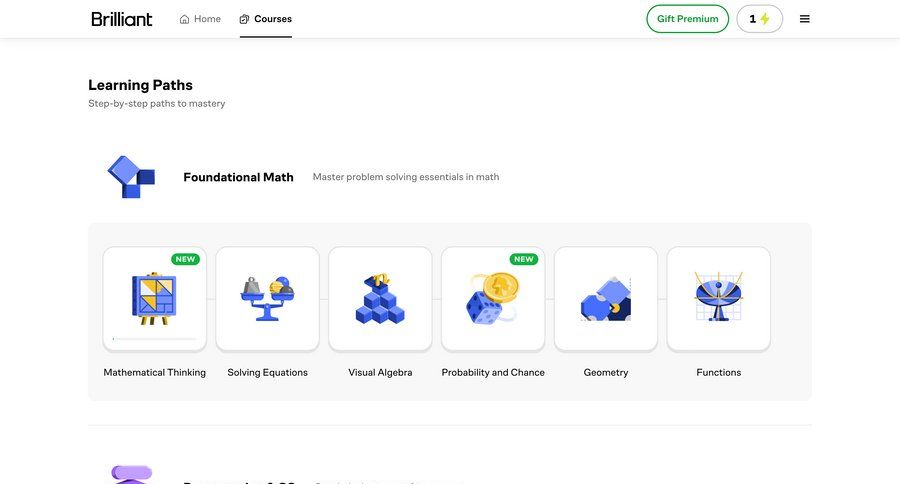Open the Solving Equations scale icon
The height and width of the screenshot is (484, 900).
267,298
